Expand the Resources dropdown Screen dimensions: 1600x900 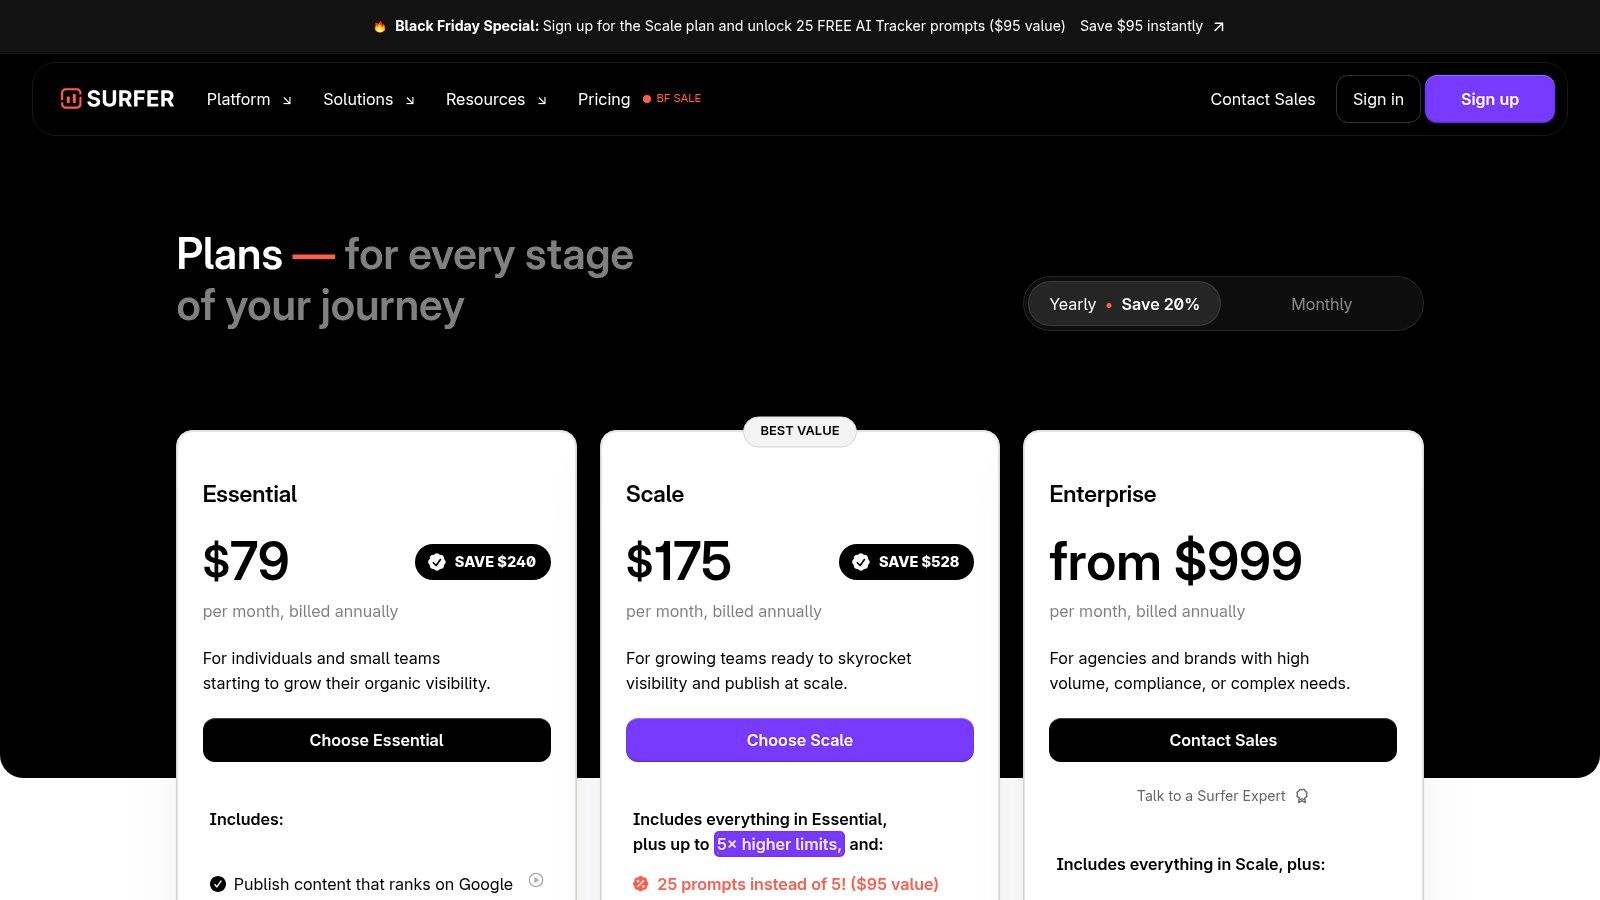pos(486,99)
